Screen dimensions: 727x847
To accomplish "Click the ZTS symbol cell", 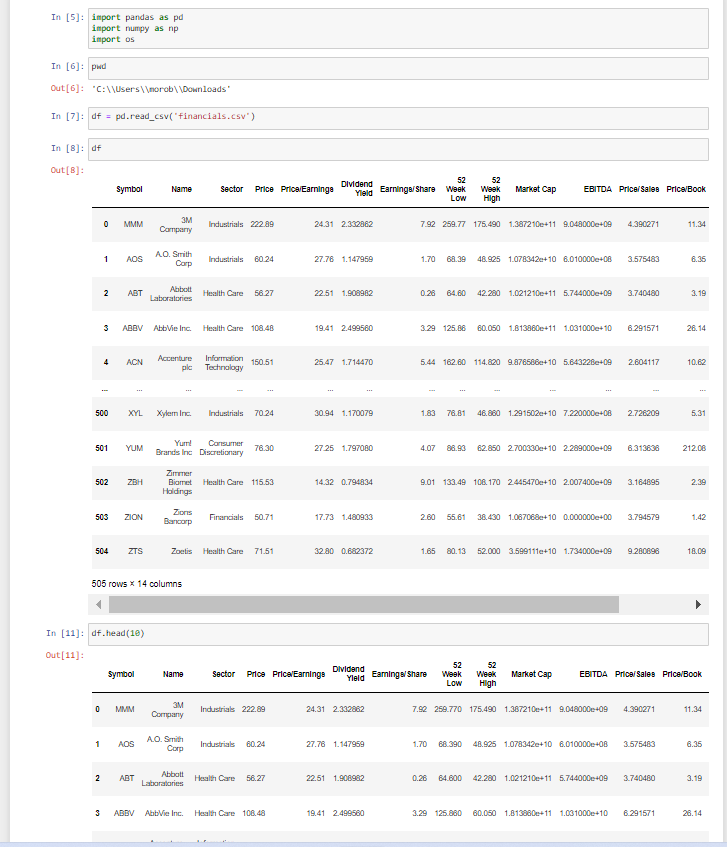I will pos(136,552).
